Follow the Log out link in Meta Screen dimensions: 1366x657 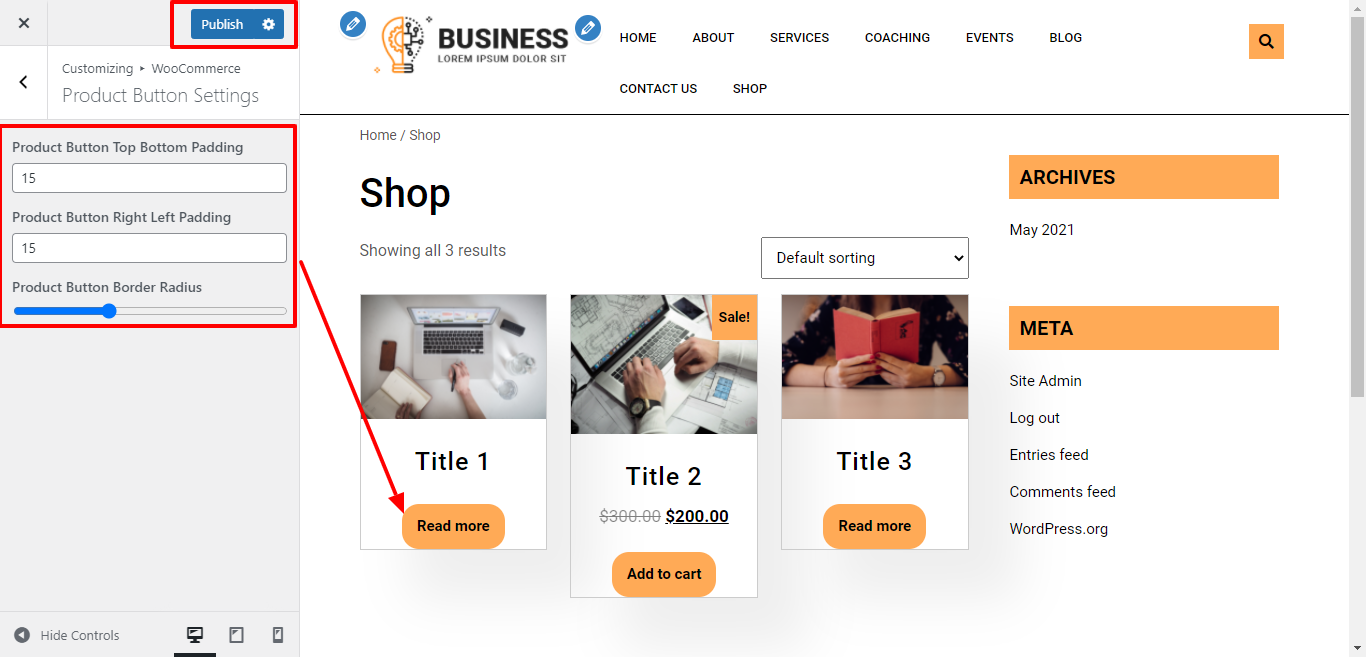coord(1035,418)
